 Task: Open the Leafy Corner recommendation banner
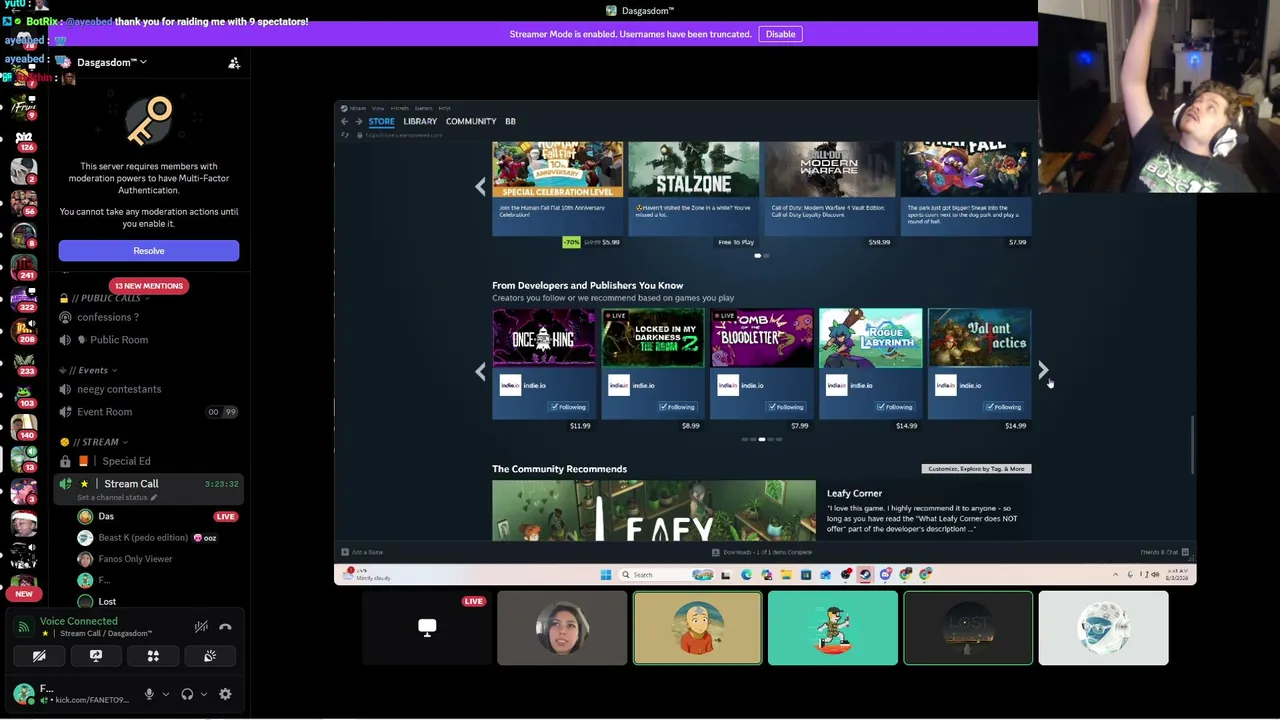coord(654,510)
